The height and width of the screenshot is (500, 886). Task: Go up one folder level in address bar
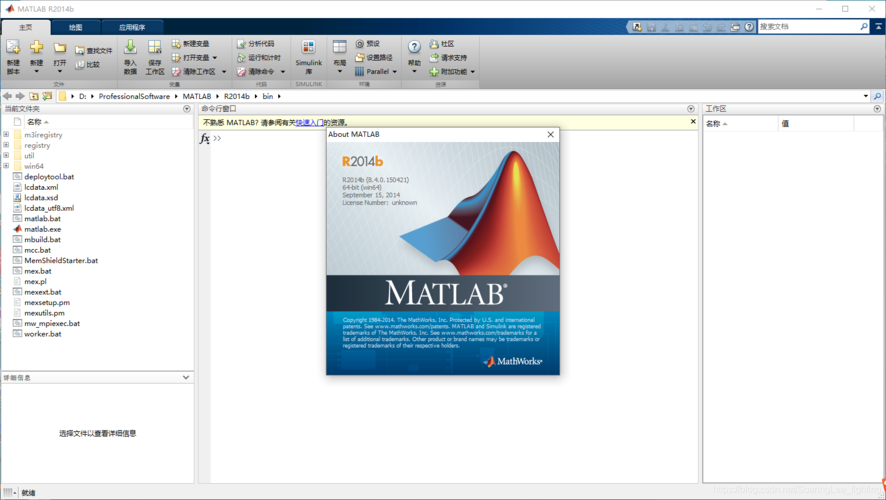(33, 96)
